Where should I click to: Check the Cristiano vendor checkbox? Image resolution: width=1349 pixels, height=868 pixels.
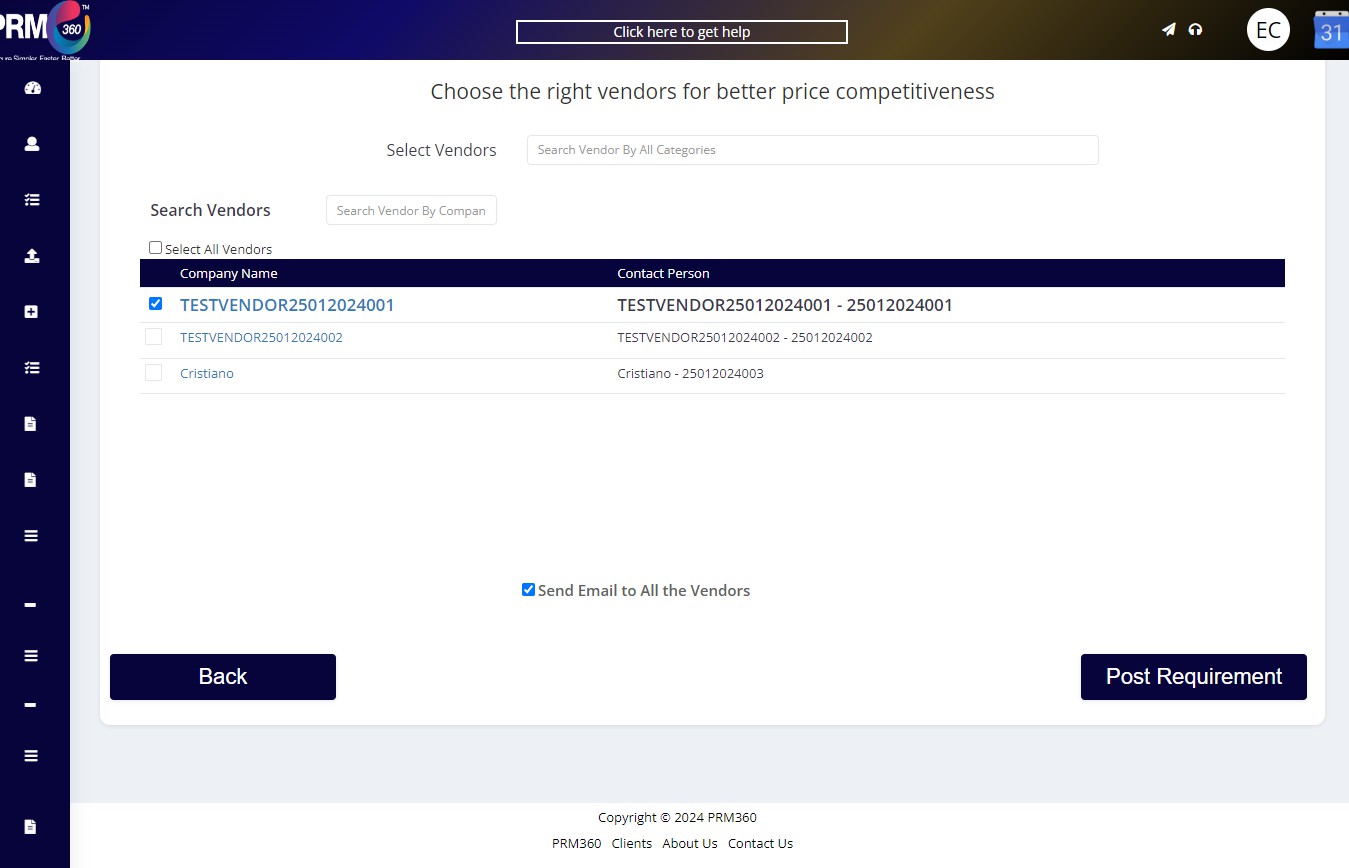153,373
